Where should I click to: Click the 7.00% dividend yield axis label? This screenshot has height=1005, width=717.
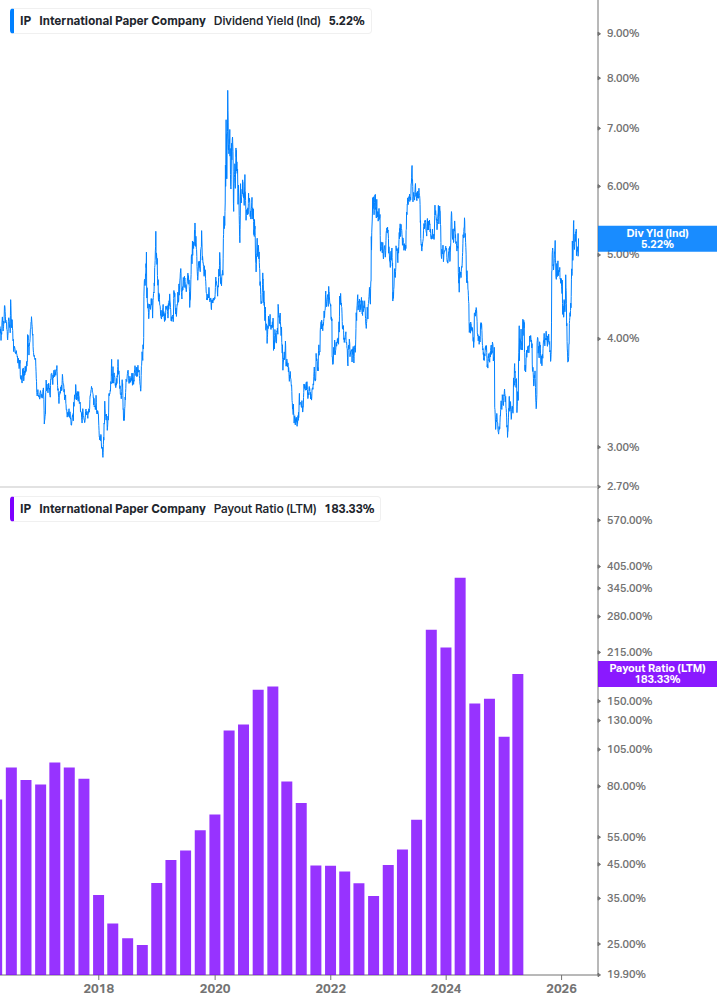coord(623,128)
